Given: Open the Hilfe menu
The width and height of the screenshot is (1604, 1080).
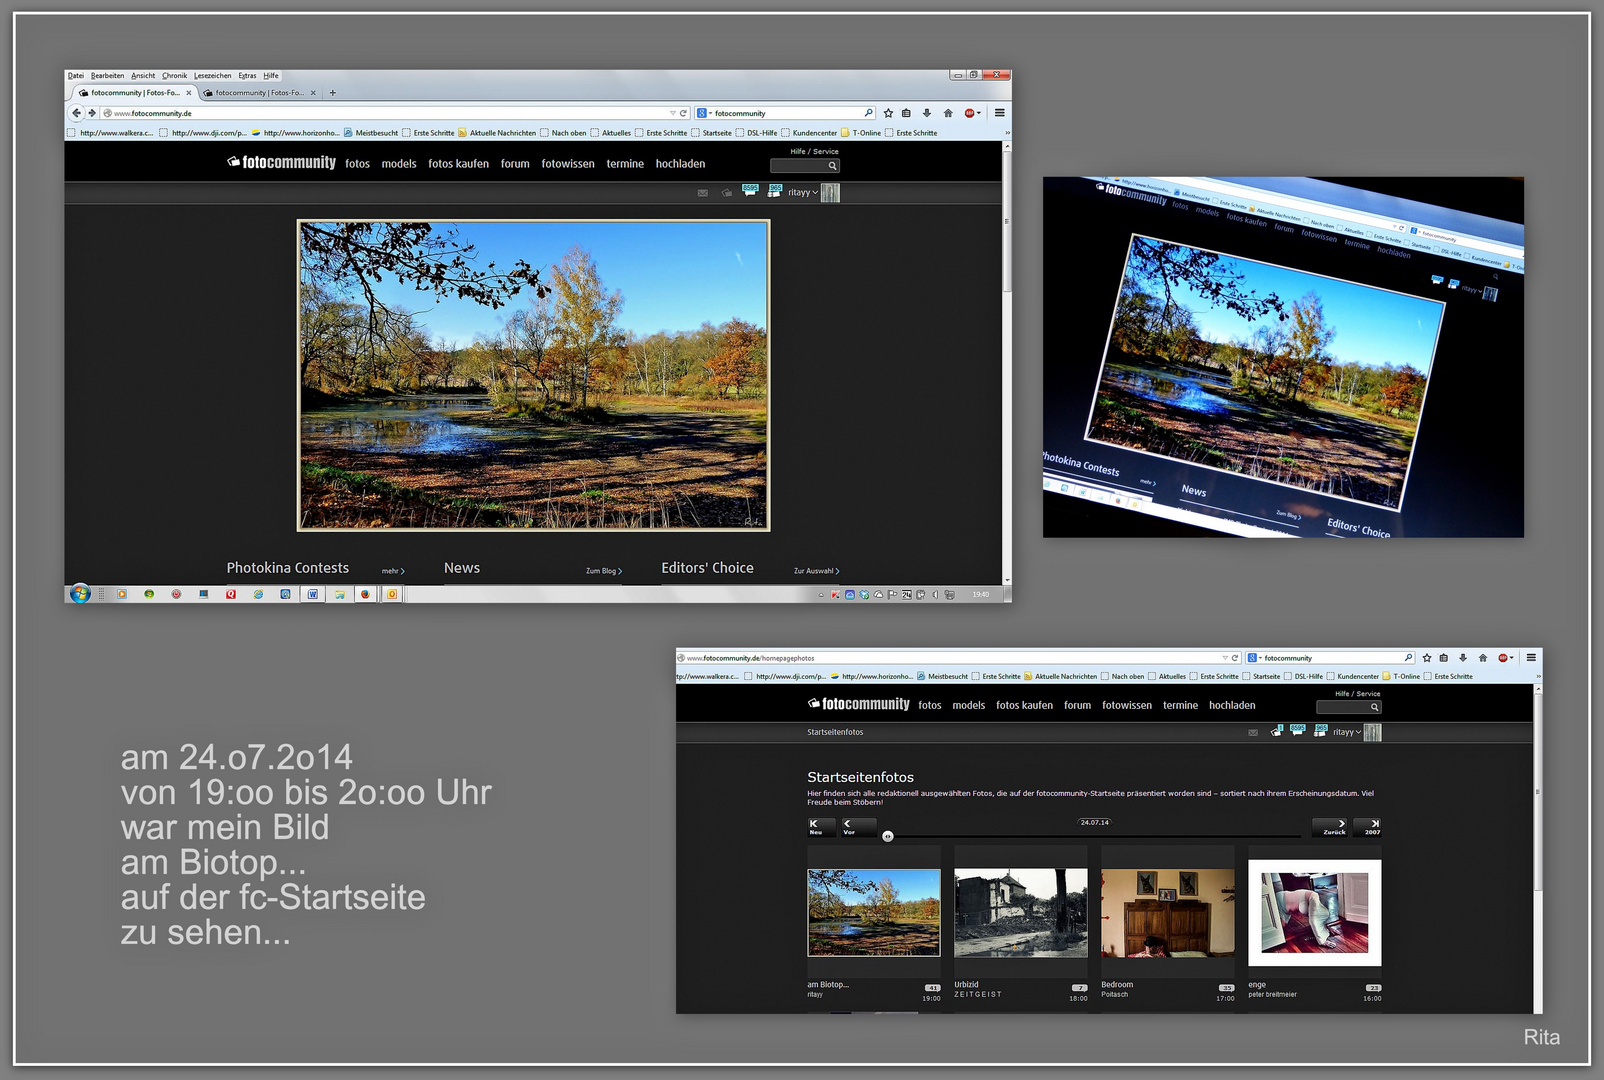Looking at the screenshot, I should pyautogui.click(x=271, y=76).
